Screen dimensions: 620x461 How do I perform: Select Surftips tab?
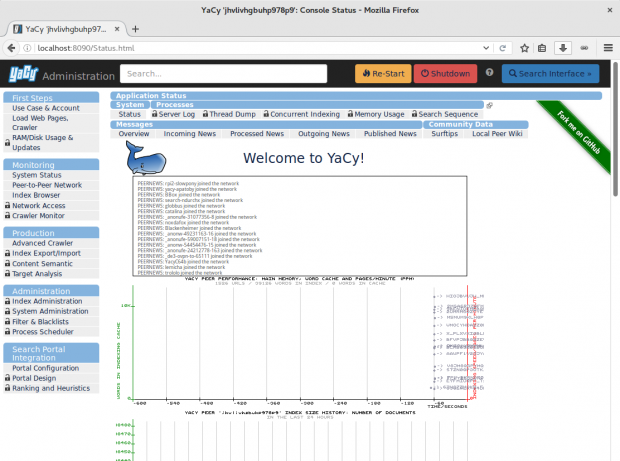click(444, 134)
